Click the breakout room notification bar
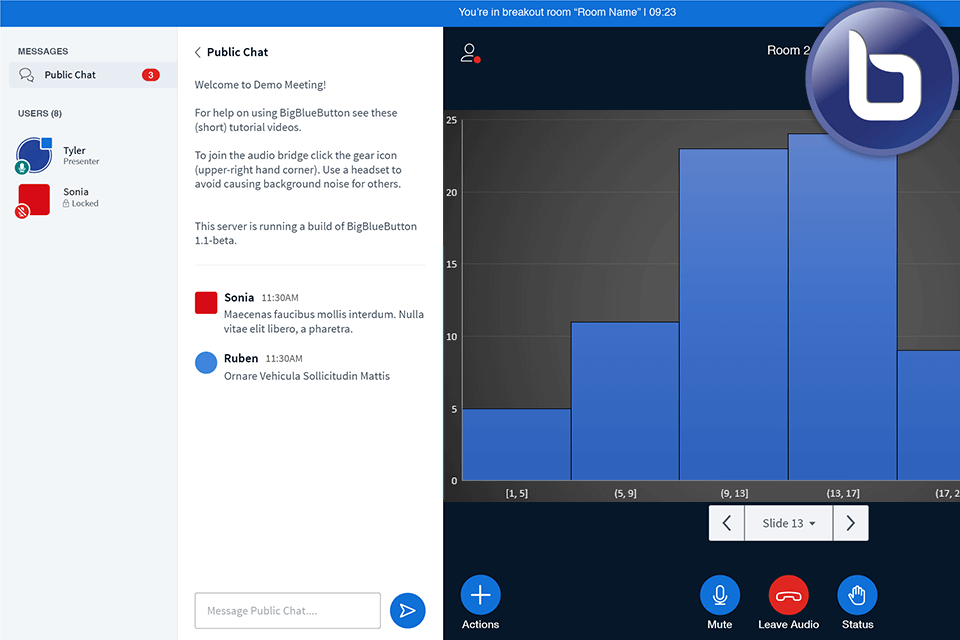 (x=480, y=13)
